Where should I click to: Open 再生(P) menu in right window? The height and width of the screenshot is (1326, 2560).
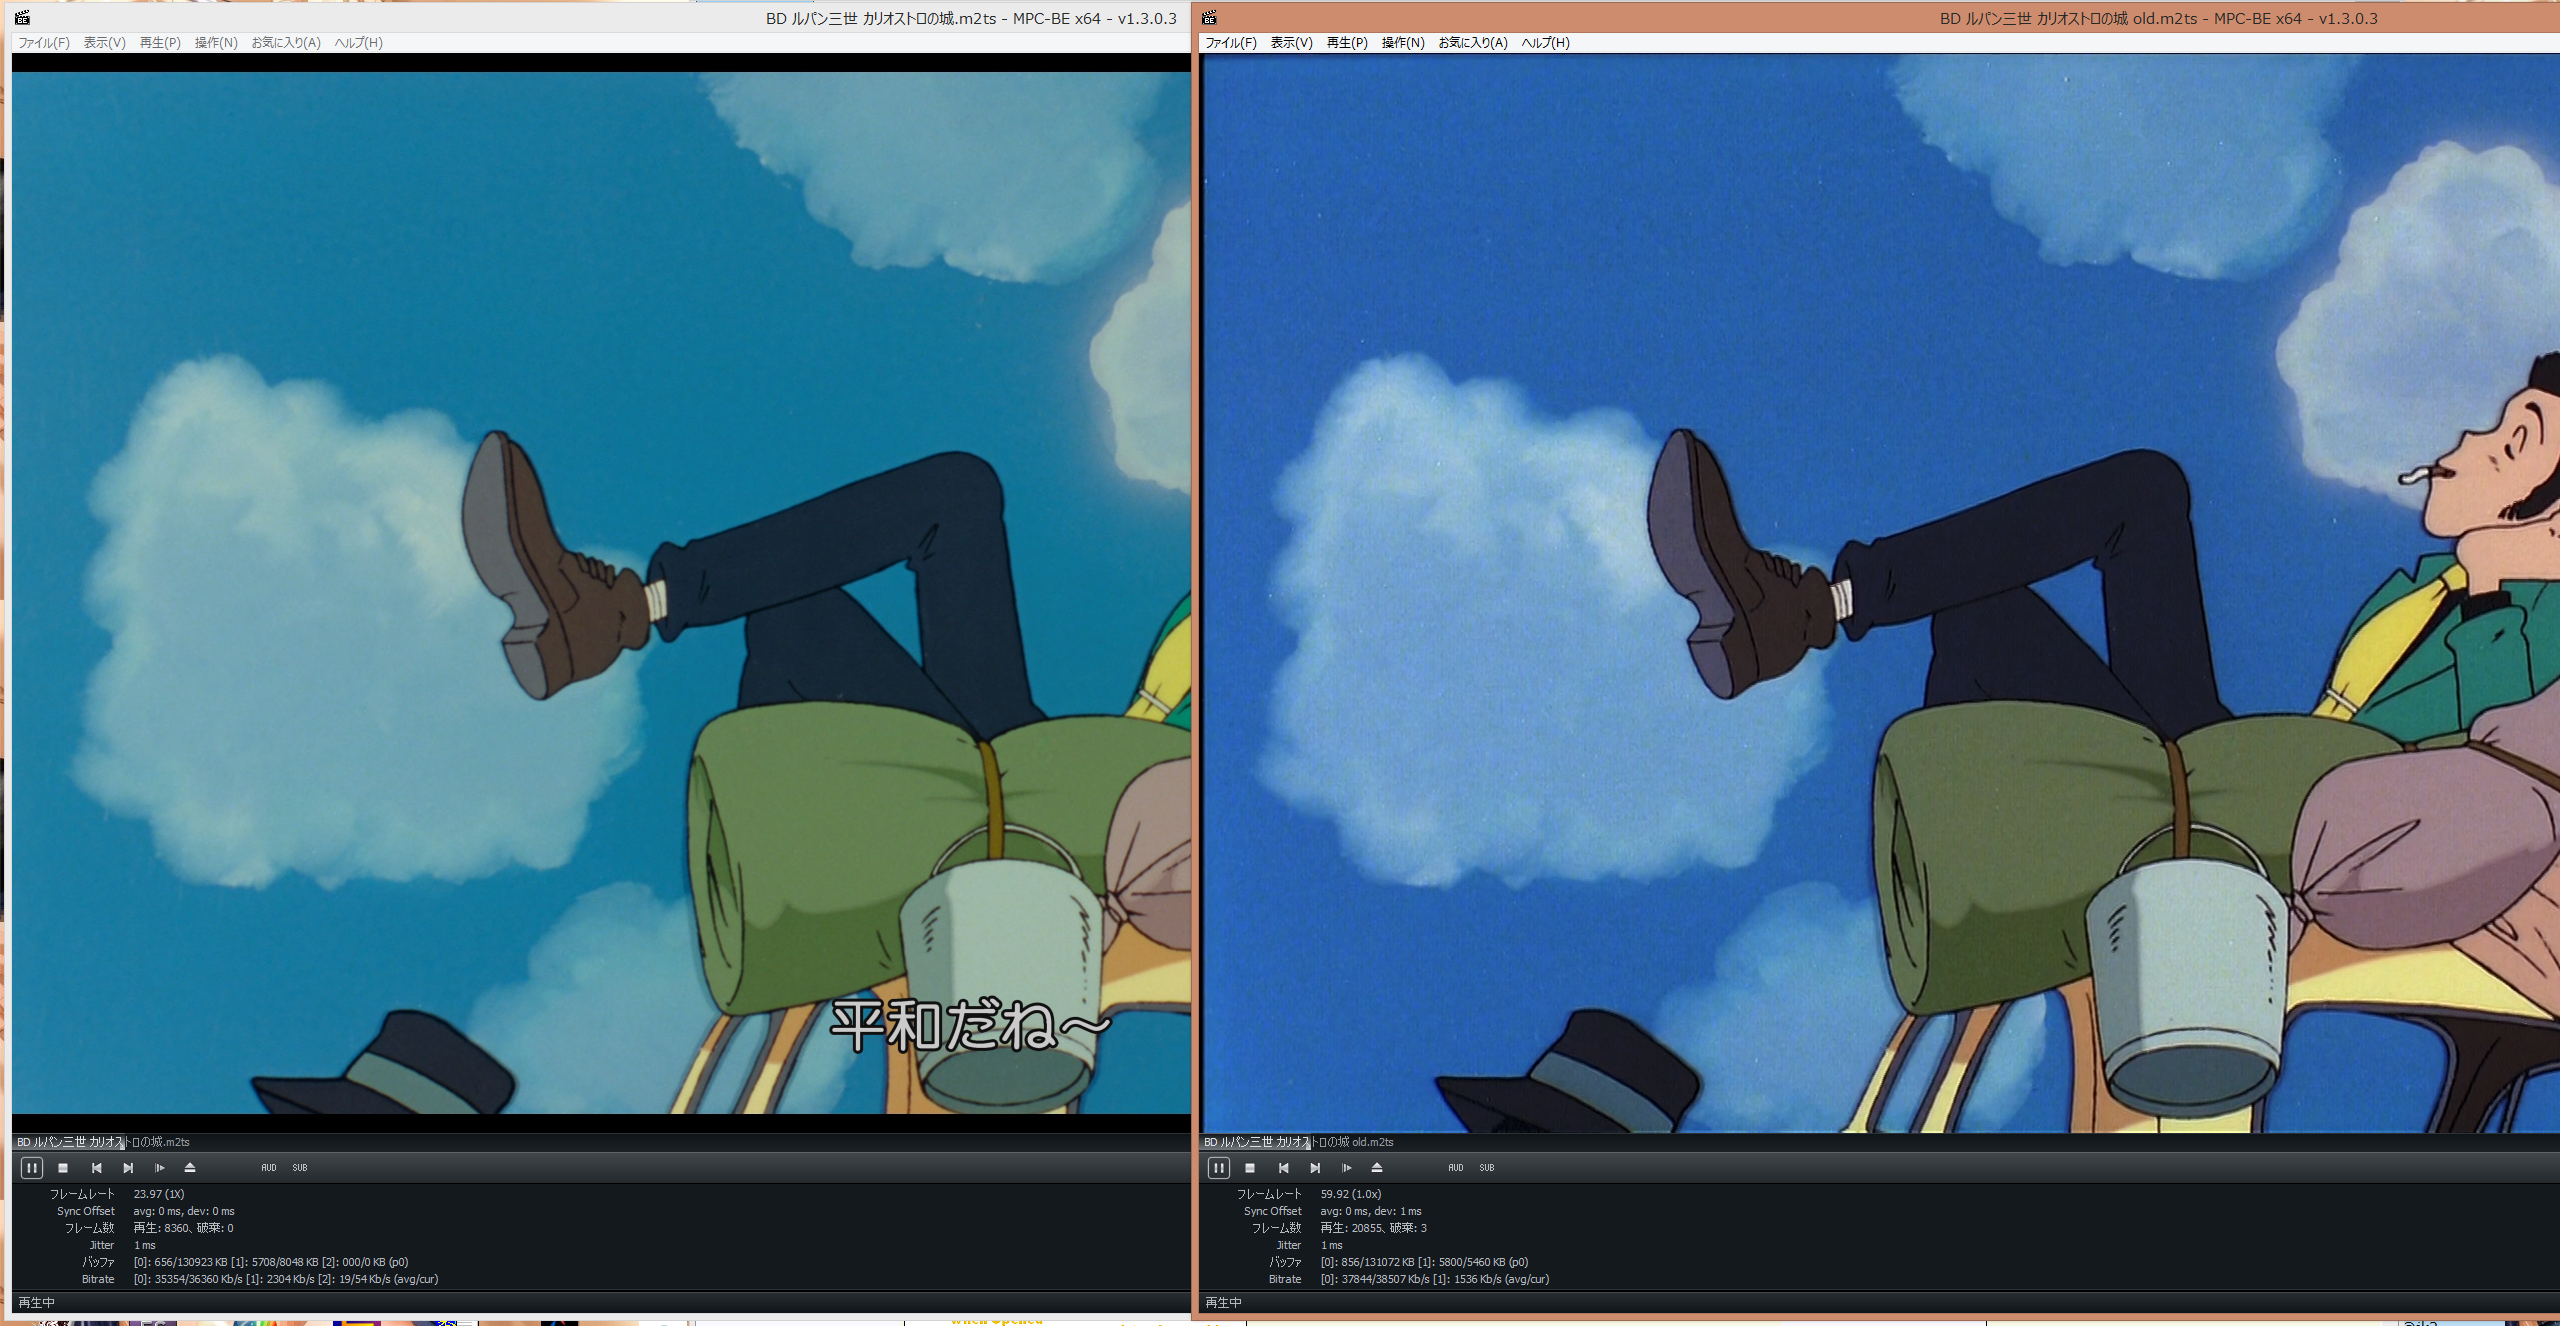coord(1346,42)
